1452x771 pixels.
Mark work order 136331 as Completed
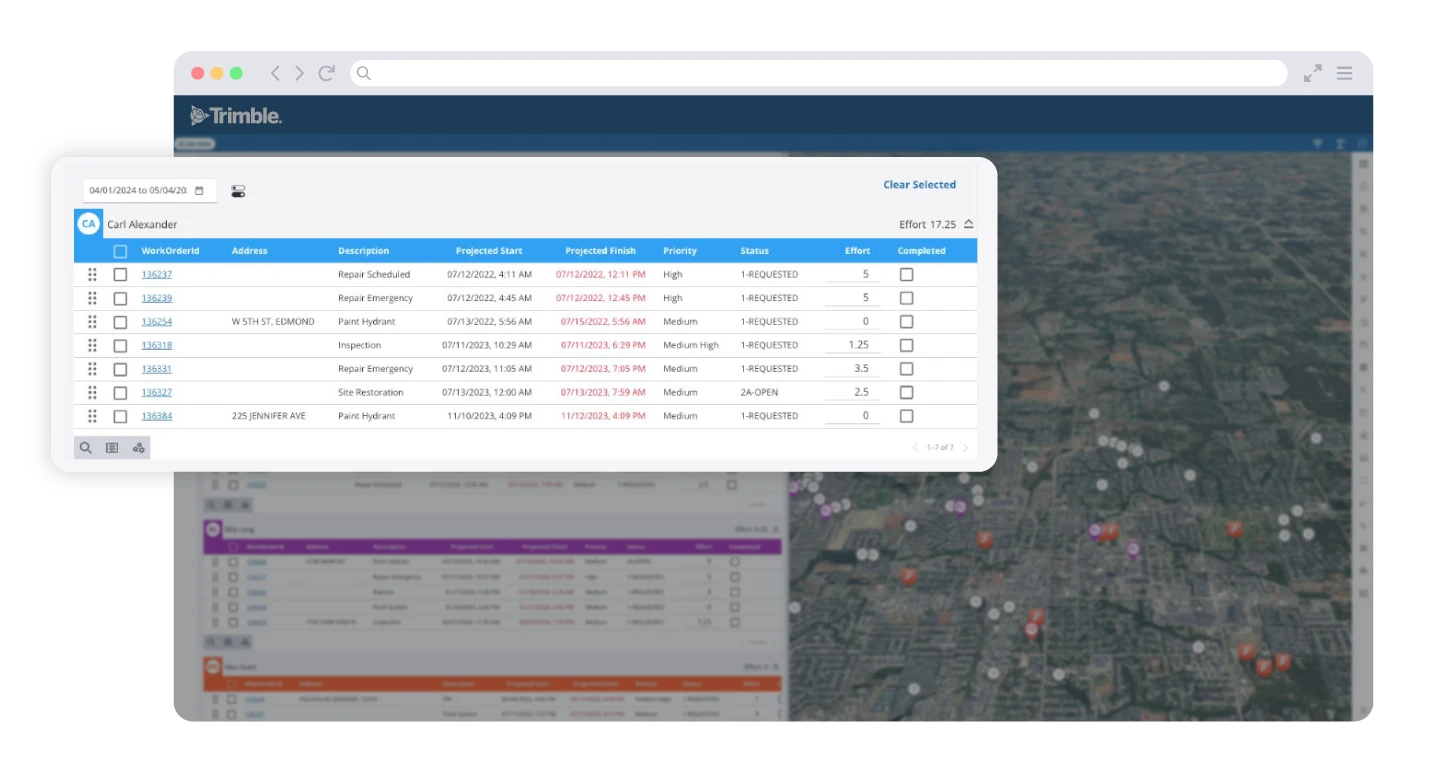tap(906, 369)
